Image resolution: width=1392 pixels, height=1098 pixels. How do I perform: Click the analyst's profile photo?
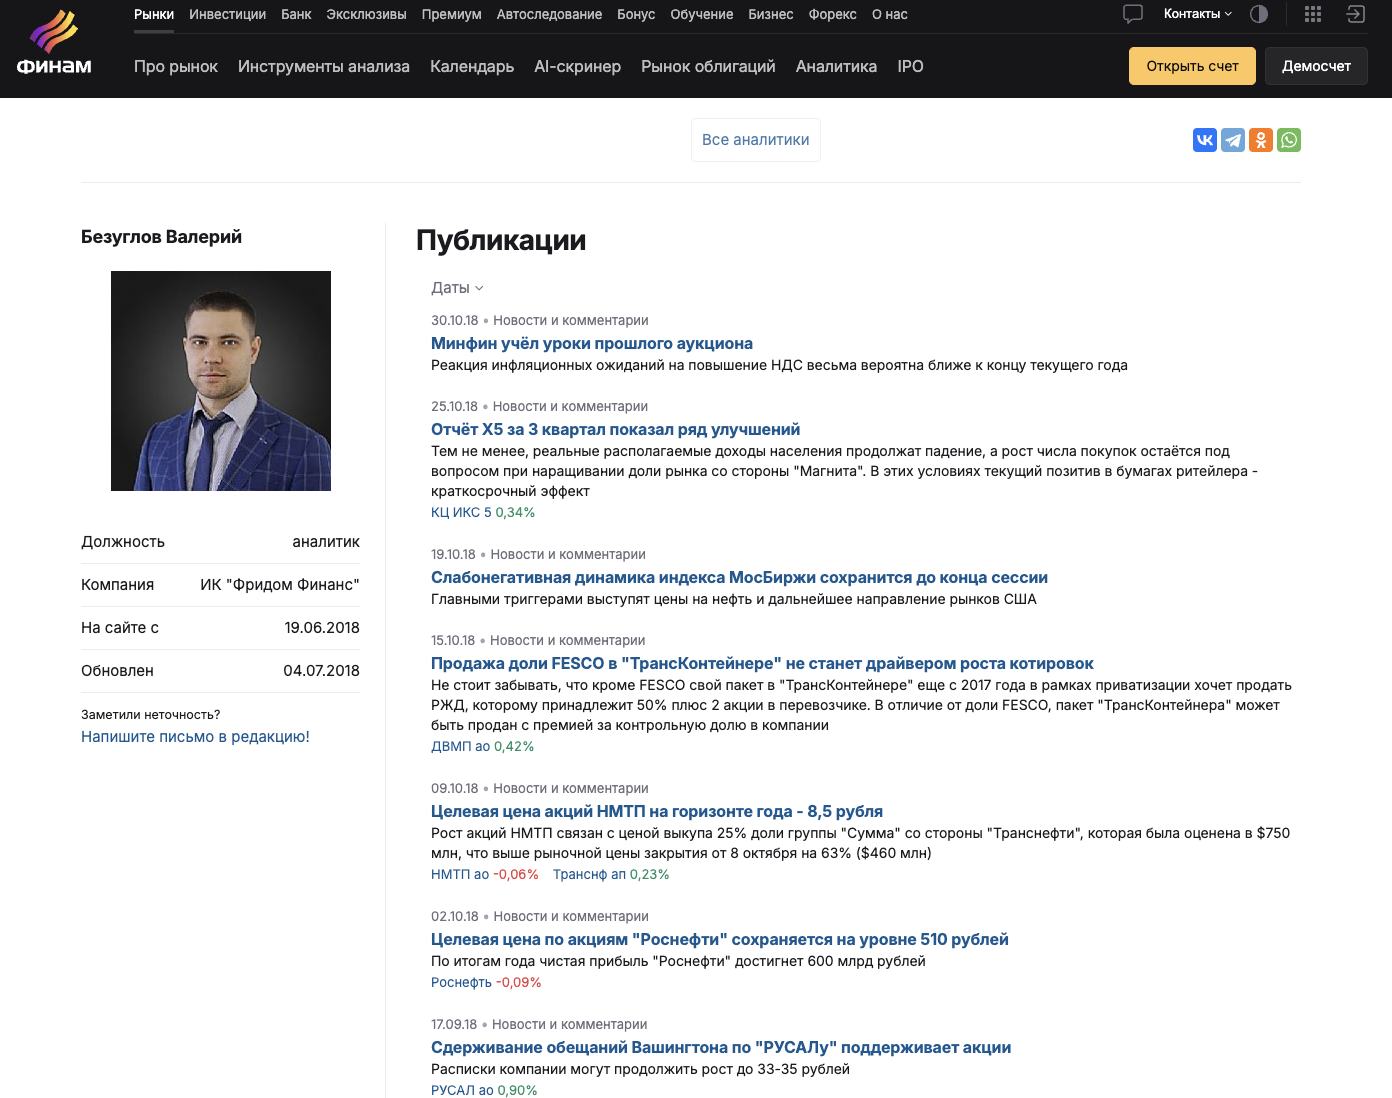(221, 381)
